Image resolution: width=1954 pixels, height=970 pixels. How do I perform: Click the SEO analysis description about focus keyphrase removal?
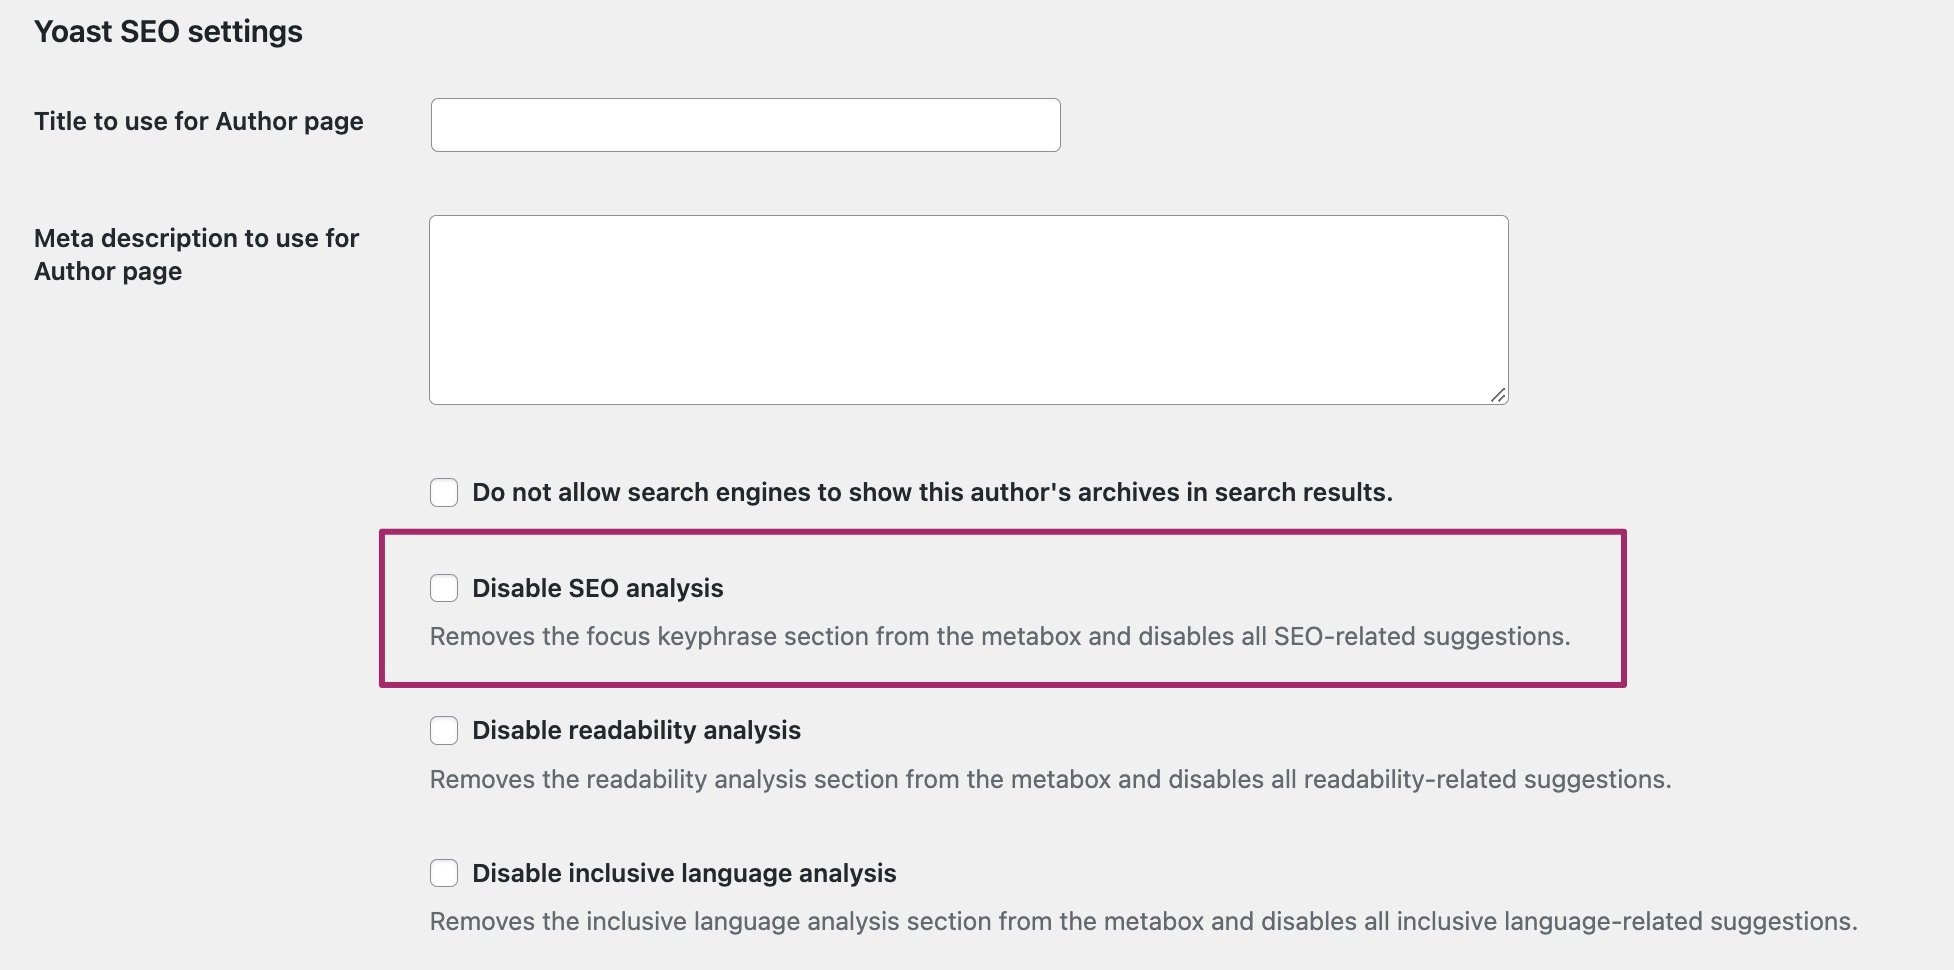tap(1000, 636)
